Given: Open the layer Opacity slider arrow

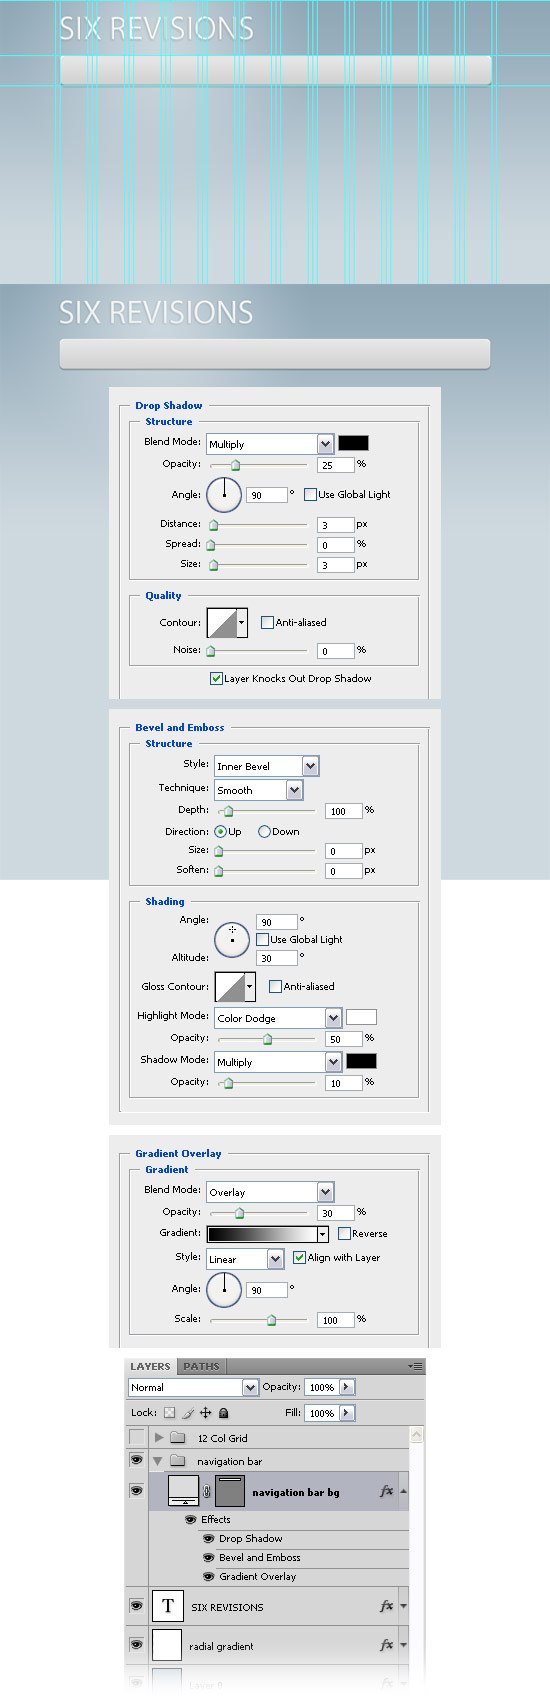Looking at the screenshot, I should click(346, 1387).
